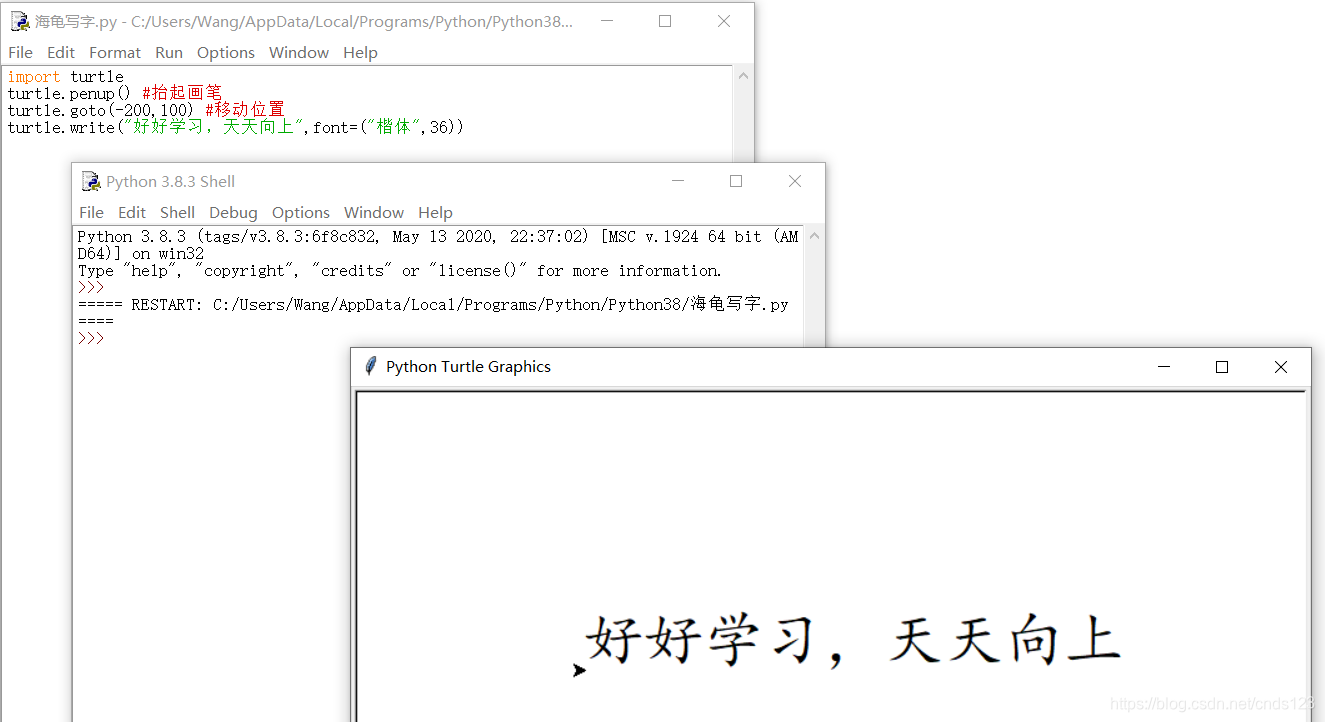Screen dimensions: 1325x722
Task: Open the Help menu in the editor window
Action: (360, 52)
